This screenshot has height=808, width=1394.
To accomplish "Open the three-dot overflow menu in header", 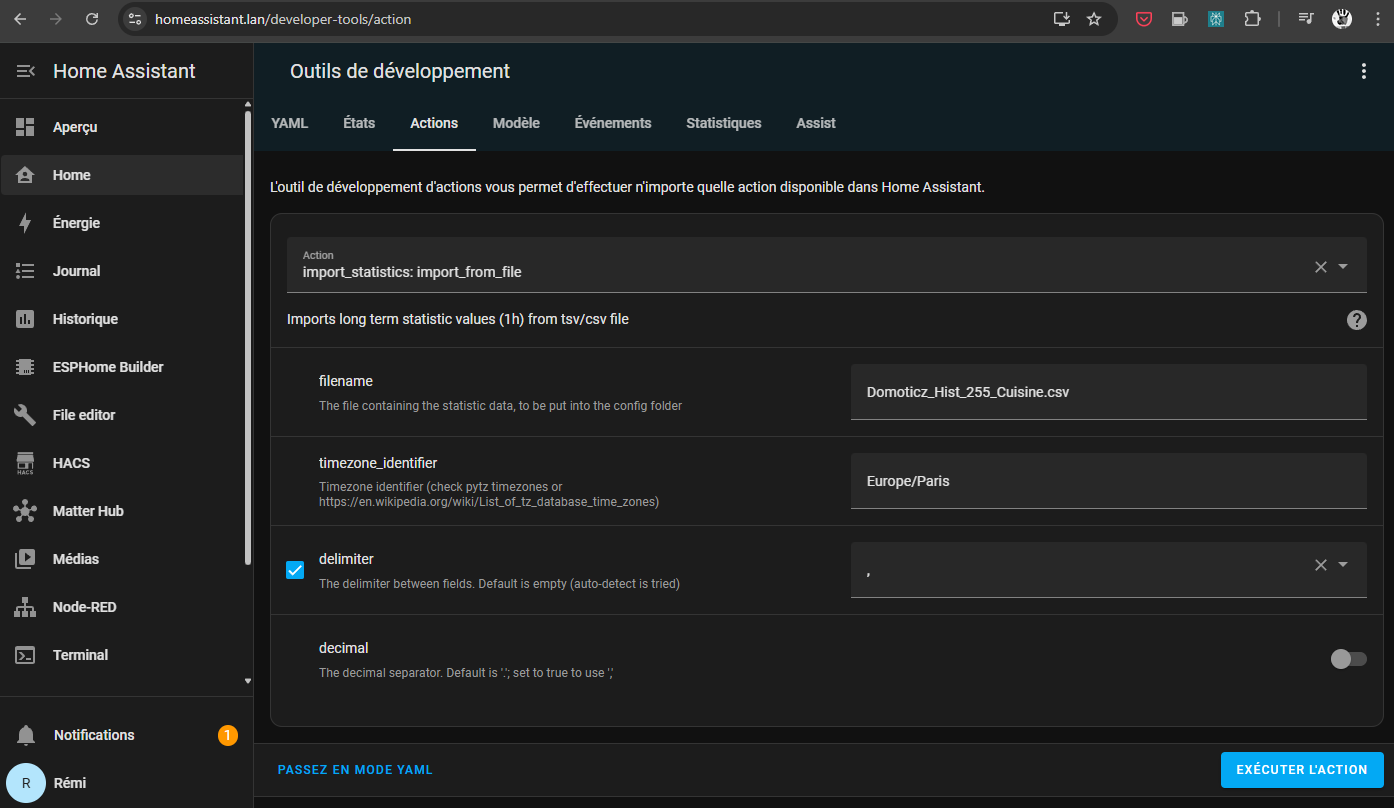I will coord(1363,71).
